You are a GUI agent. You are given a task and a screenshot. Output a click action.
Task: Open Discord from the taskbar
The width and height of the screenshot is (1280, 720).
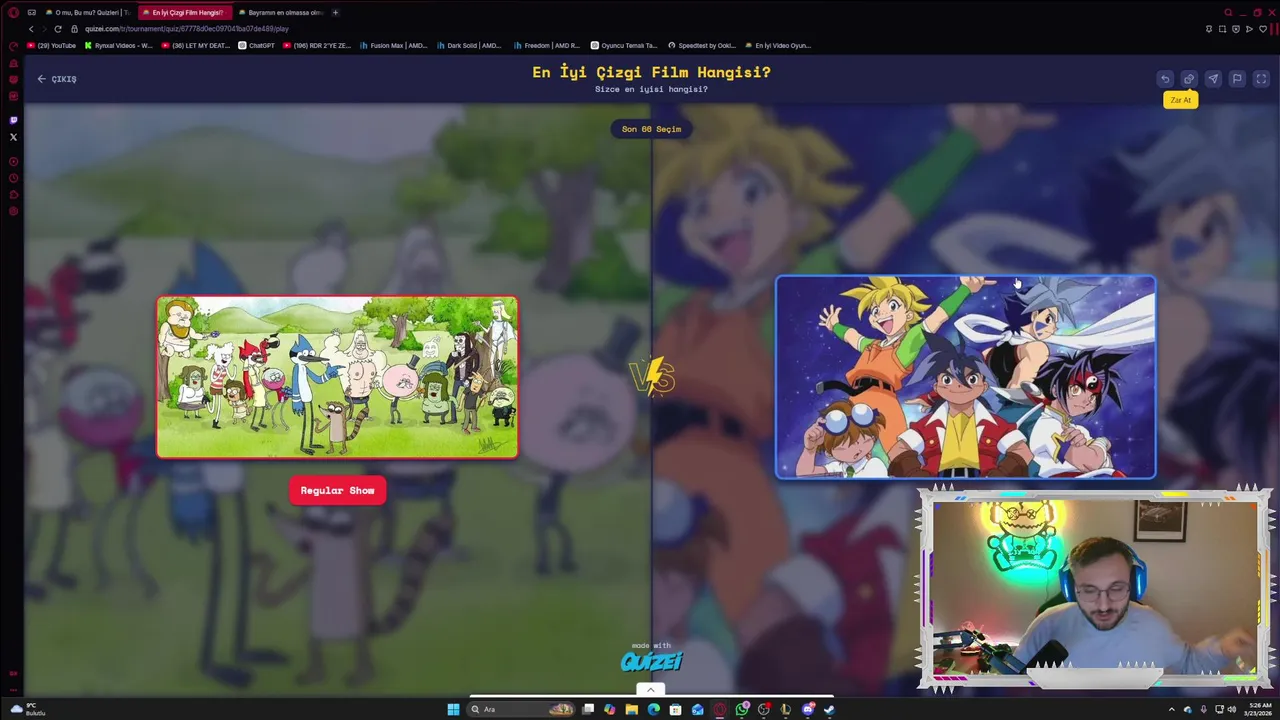(x=808, y=709)
